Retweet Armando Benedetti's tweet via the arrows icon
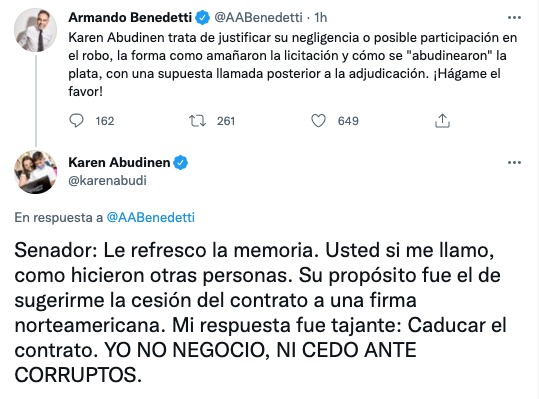 click(x=197, y=121)
